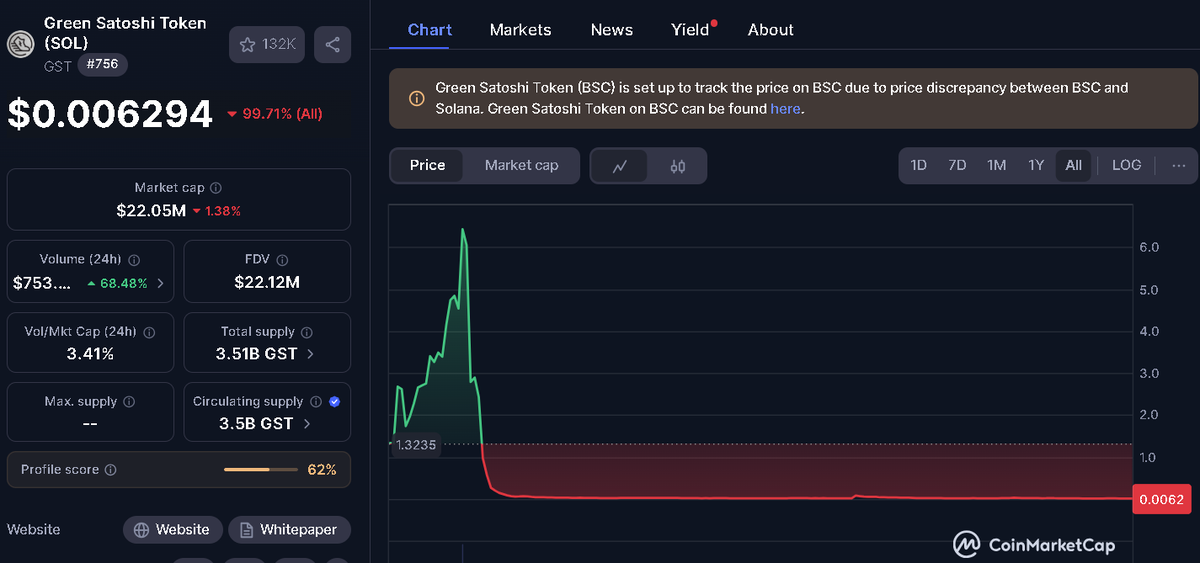Click the Green Satoshi Token logo icon
The image size is (1200, 563).
coord(21,44)
